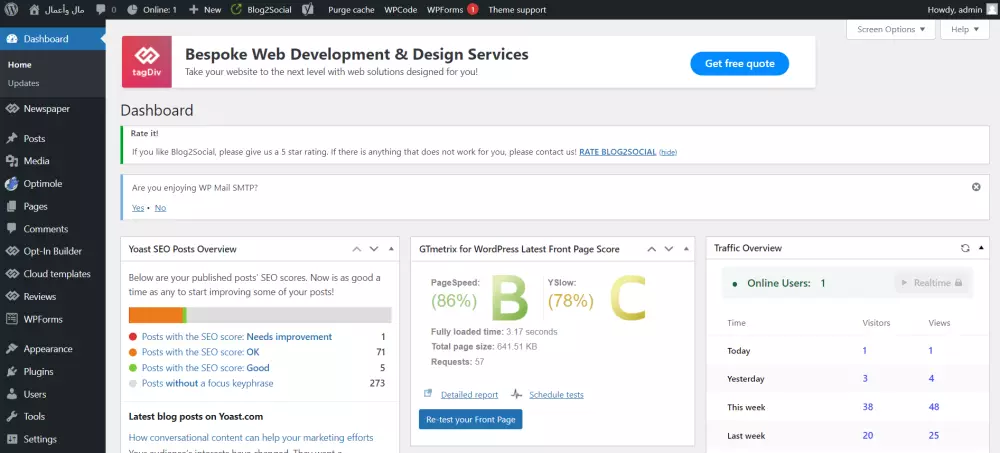Open the Plugins section in sidebar

(x=38, y=371)
